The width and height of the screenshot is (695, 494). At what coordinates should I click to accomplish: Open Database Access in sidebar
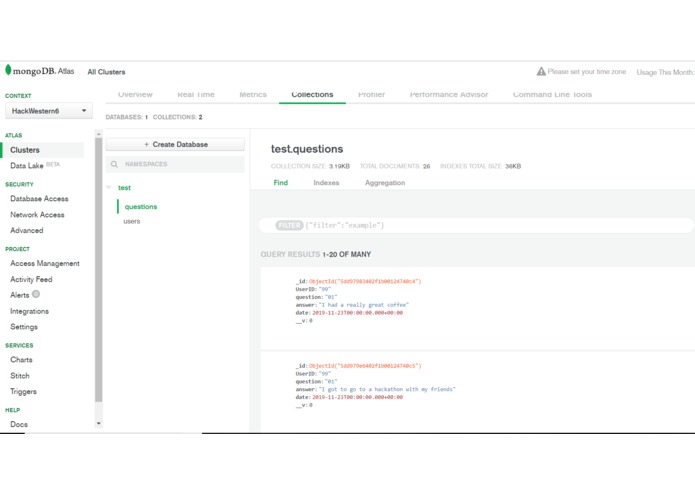pyautogui.click(x=39, y=199)
